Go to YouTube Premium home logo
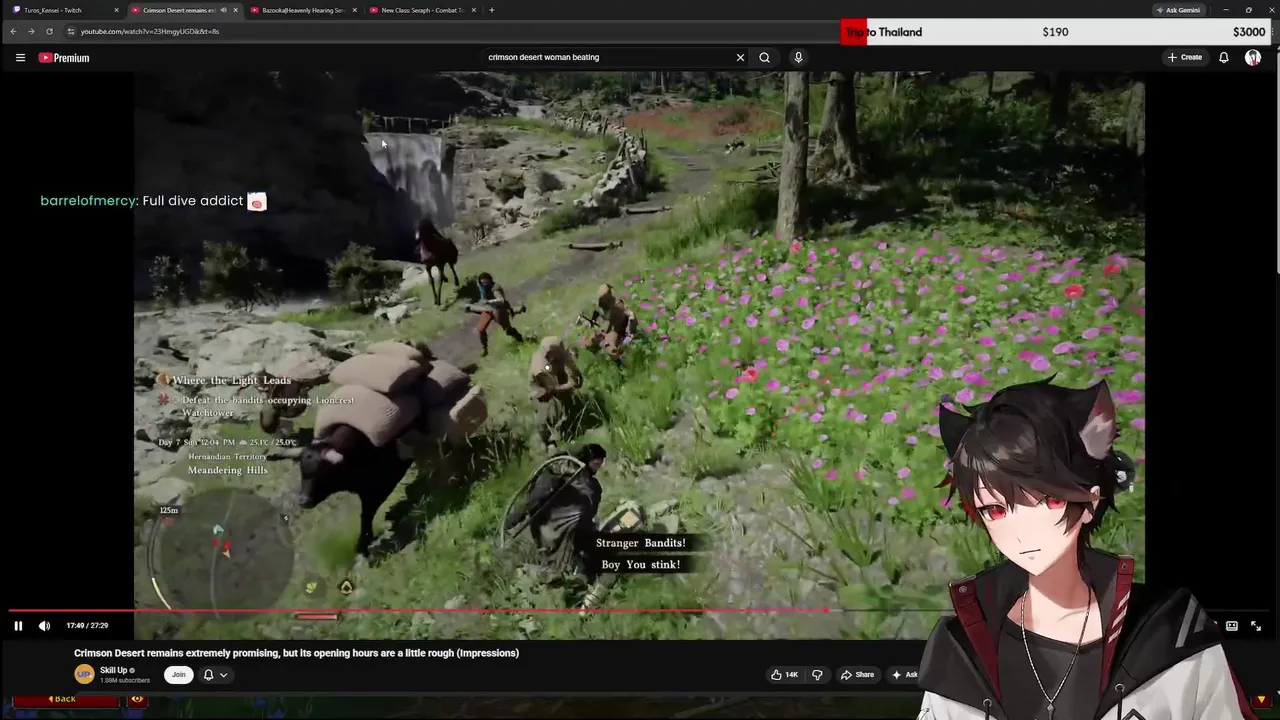Viewport: 1280px width, 720px height. 64,58
